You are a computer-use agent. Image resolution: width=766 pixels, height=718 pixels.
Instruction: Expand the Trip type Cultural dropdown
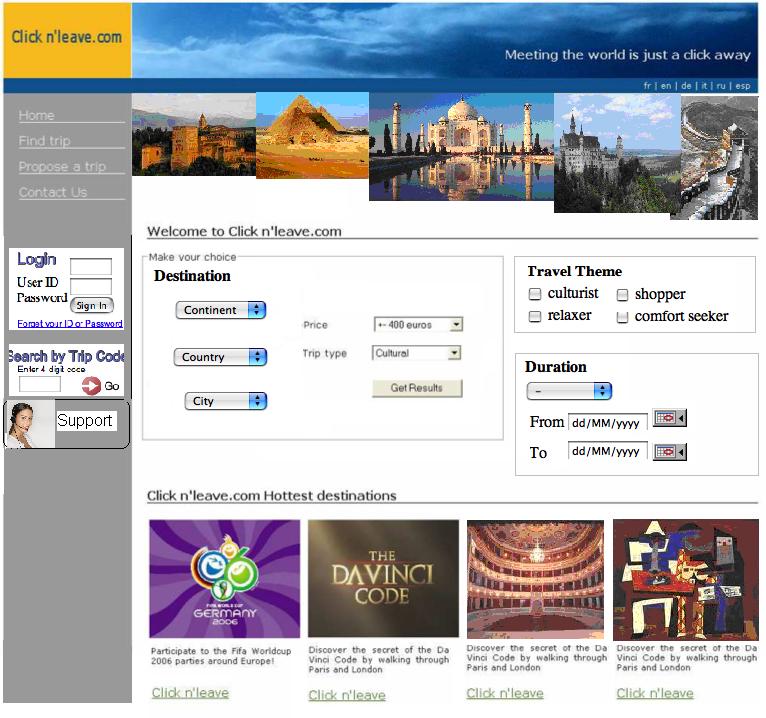(x=418, y=353)
